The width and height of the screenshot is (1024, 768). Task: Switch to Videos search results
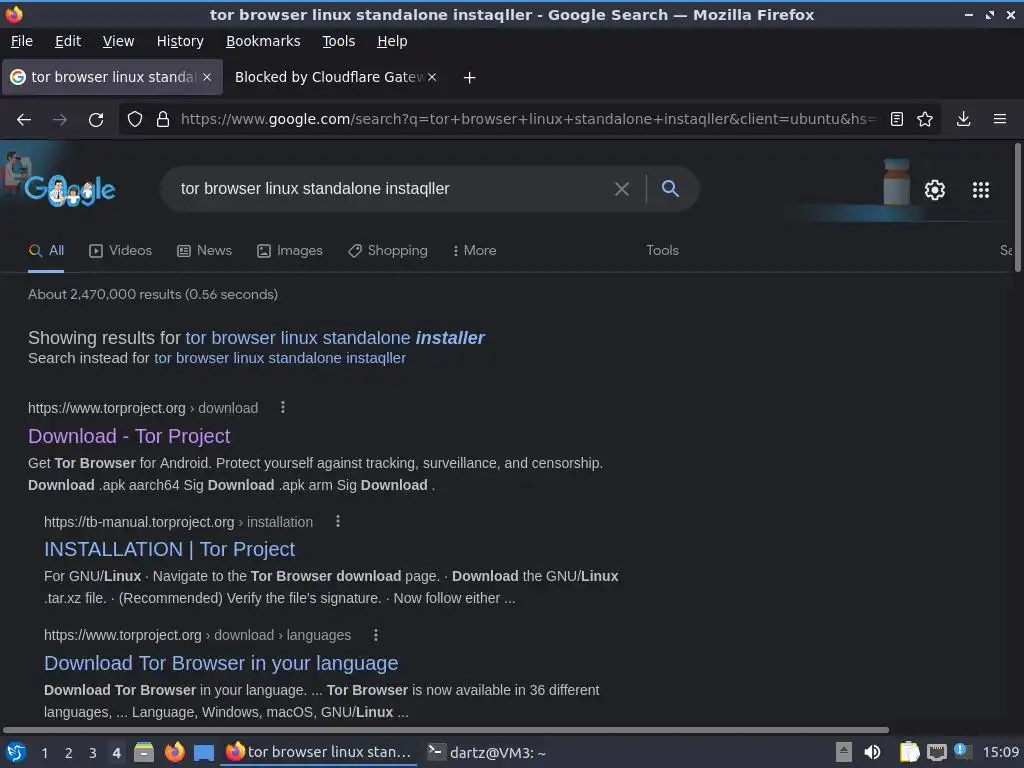point(120,251)
